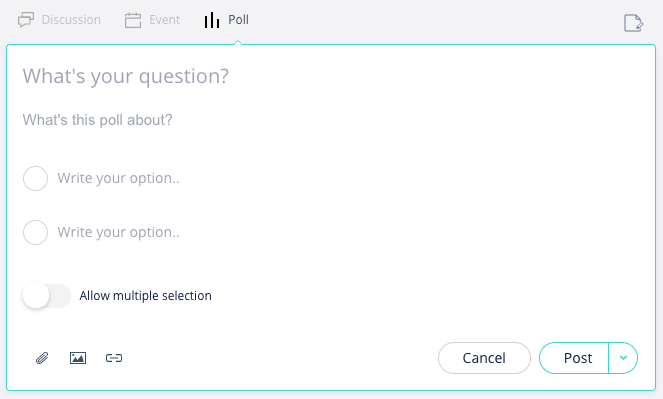Click the insert image icon
This screenshot has width=663, height=399.
78,358
